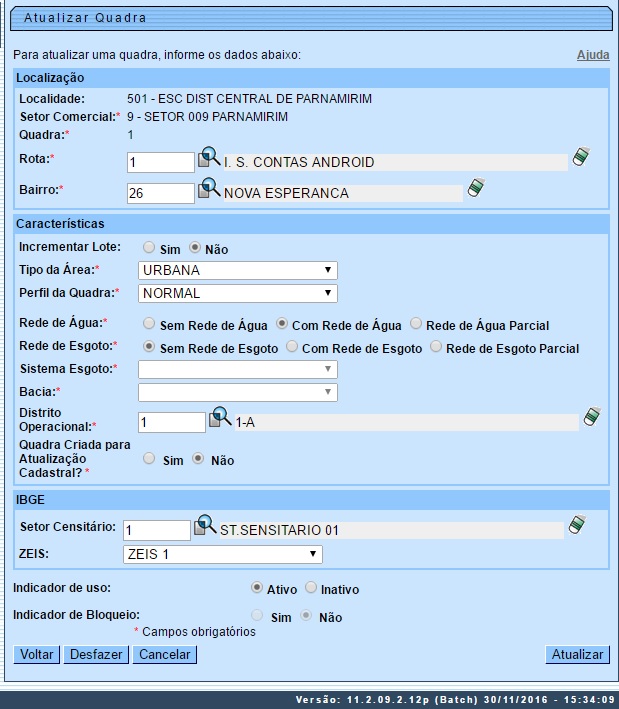619x709 pixels.
Task: Choose Rede de Água Parcial option
Action: coord(417,324)
